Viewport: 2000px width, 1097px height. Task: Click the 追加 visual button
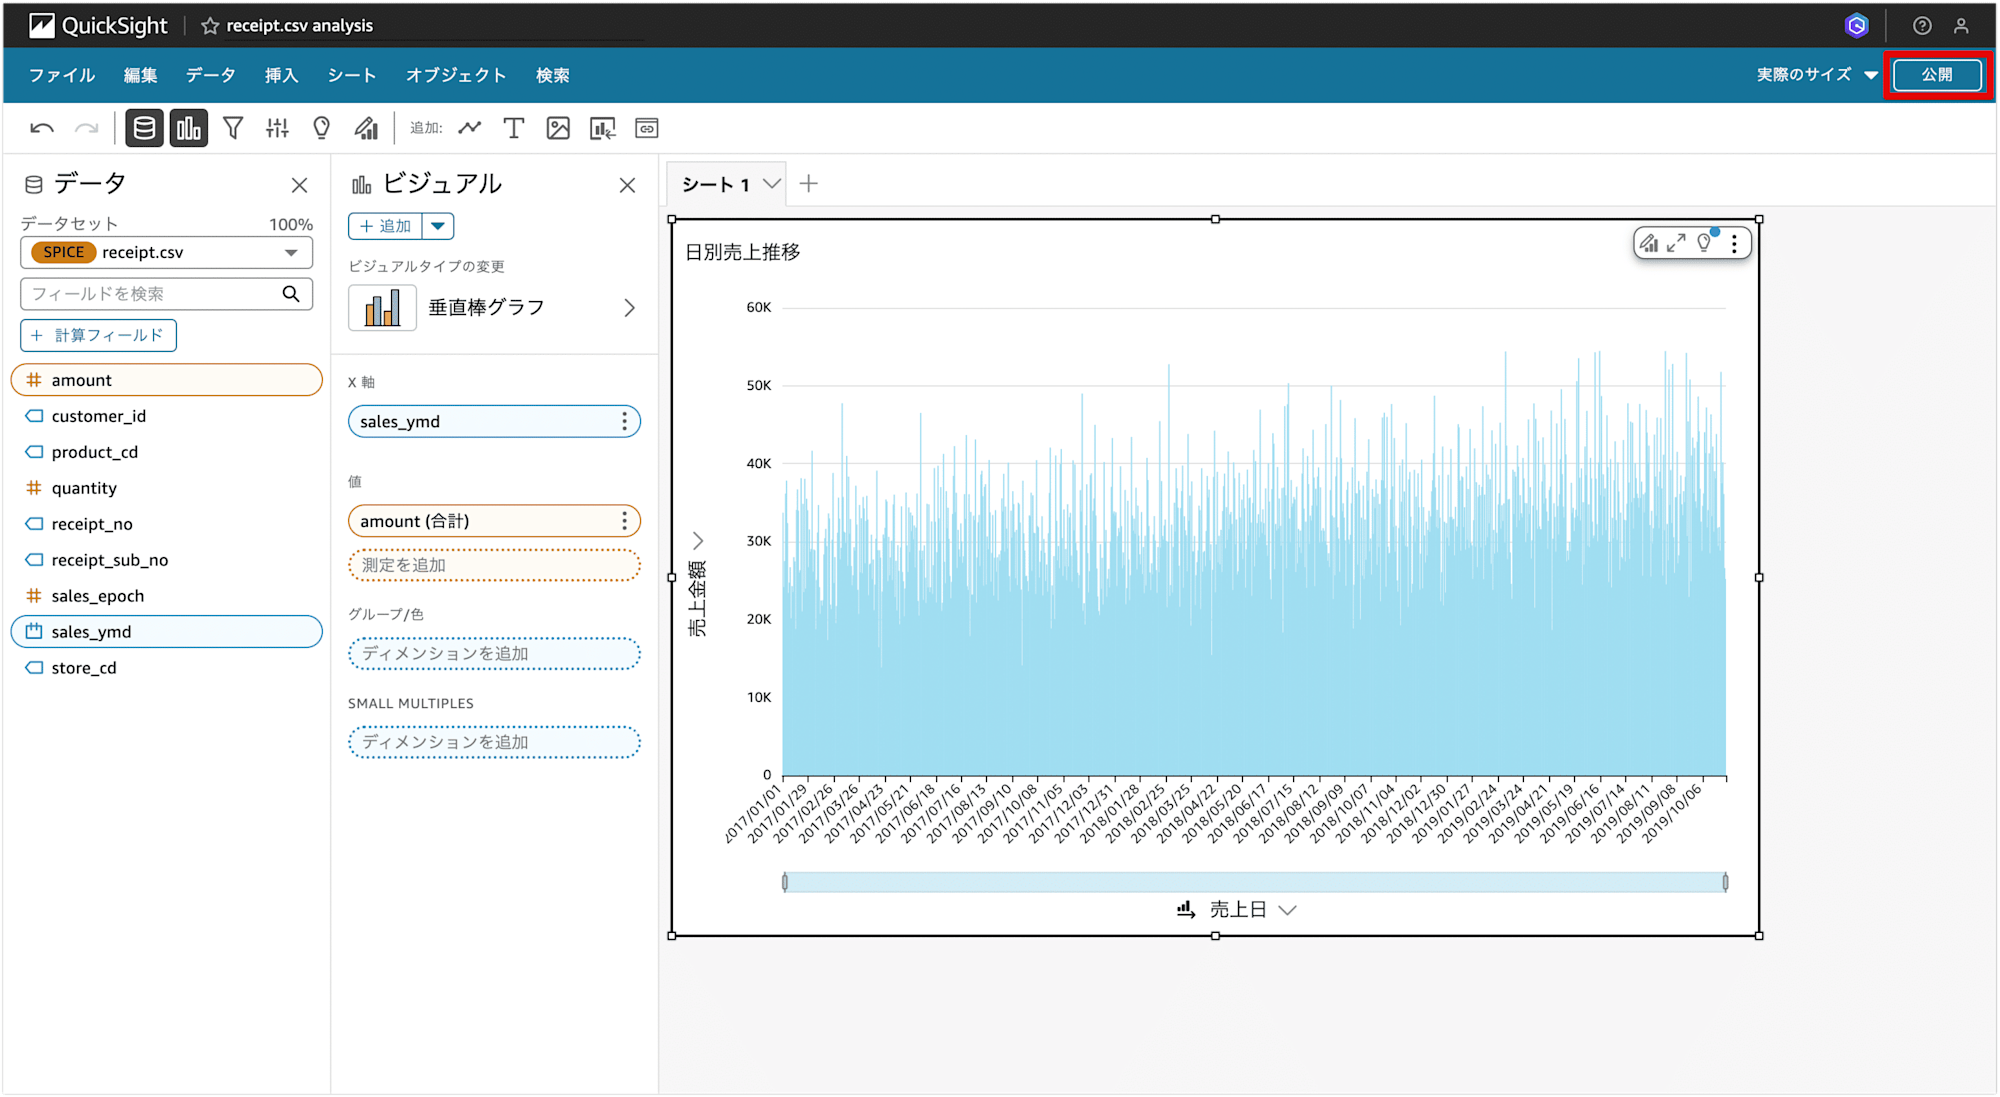[385, 226]
